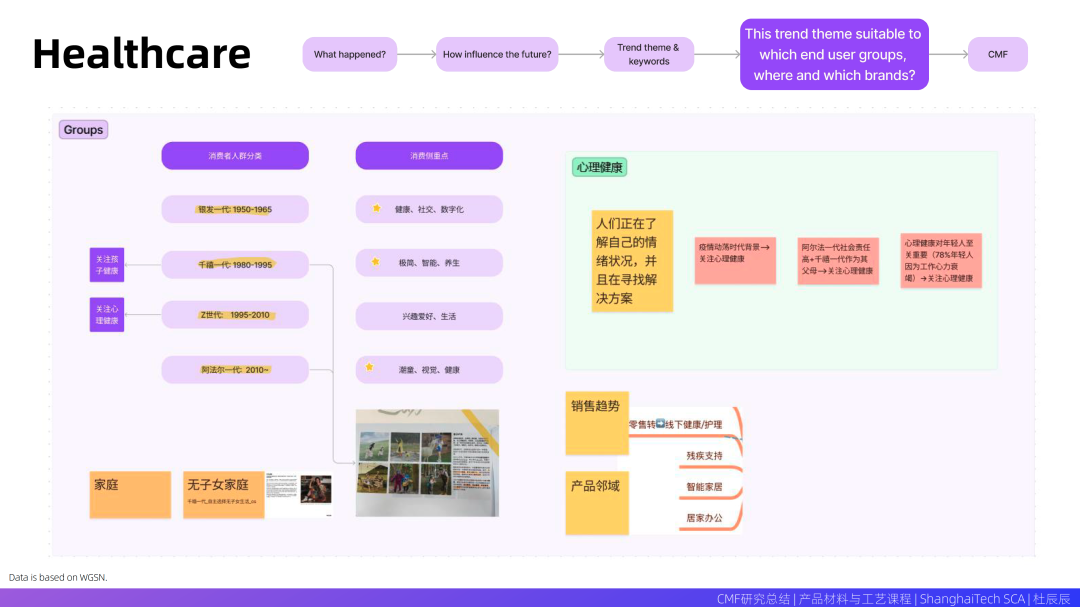Select the 消费者人群分类 header pill
1080x607 pixels.
pyautogui.click(x=235, y=156)
